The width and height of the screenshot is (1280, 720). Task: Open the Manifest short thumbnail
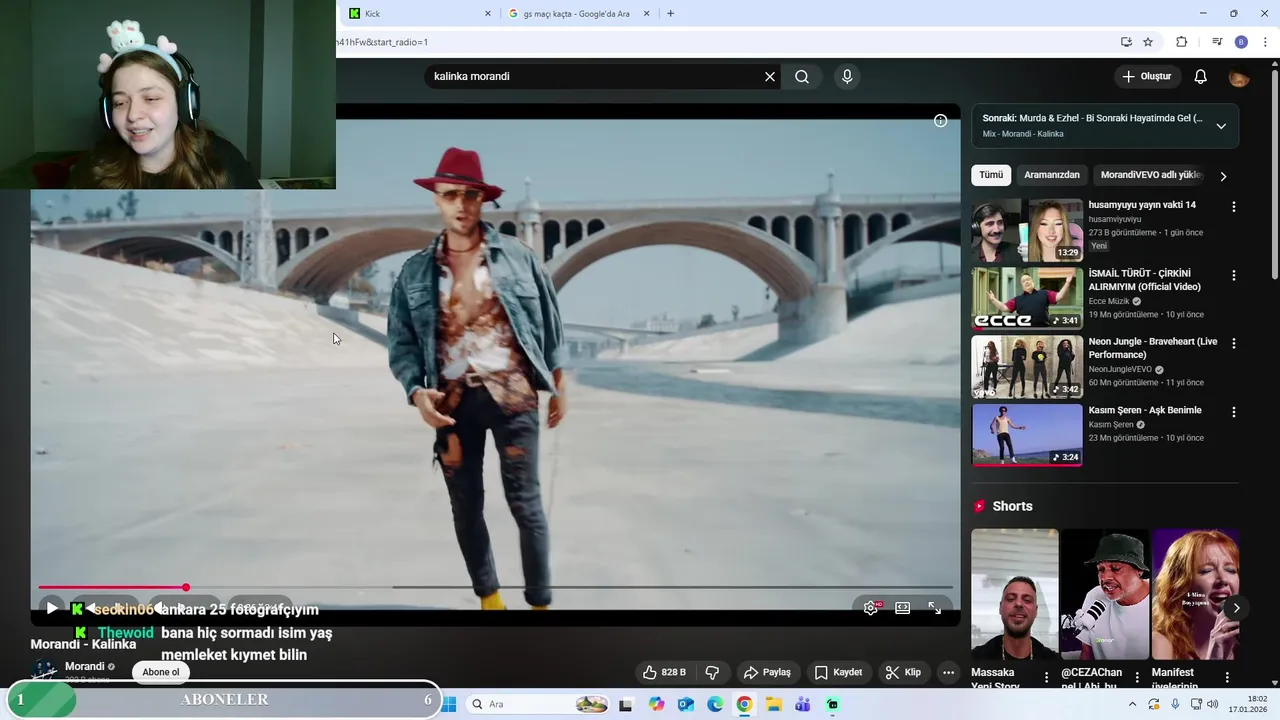coord(1195,595)
